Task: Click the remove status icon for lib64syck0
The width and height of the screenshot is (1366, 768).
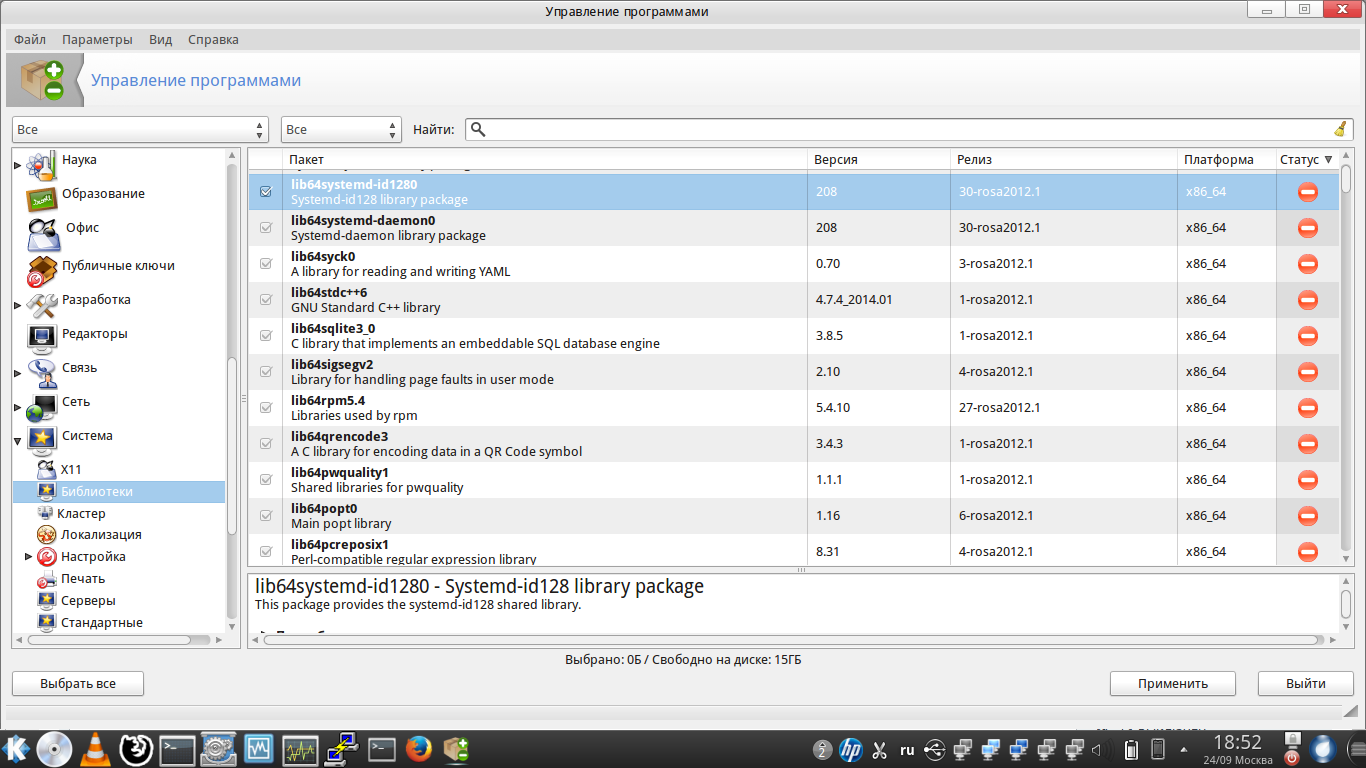Action: click(x=1307, y=264)
